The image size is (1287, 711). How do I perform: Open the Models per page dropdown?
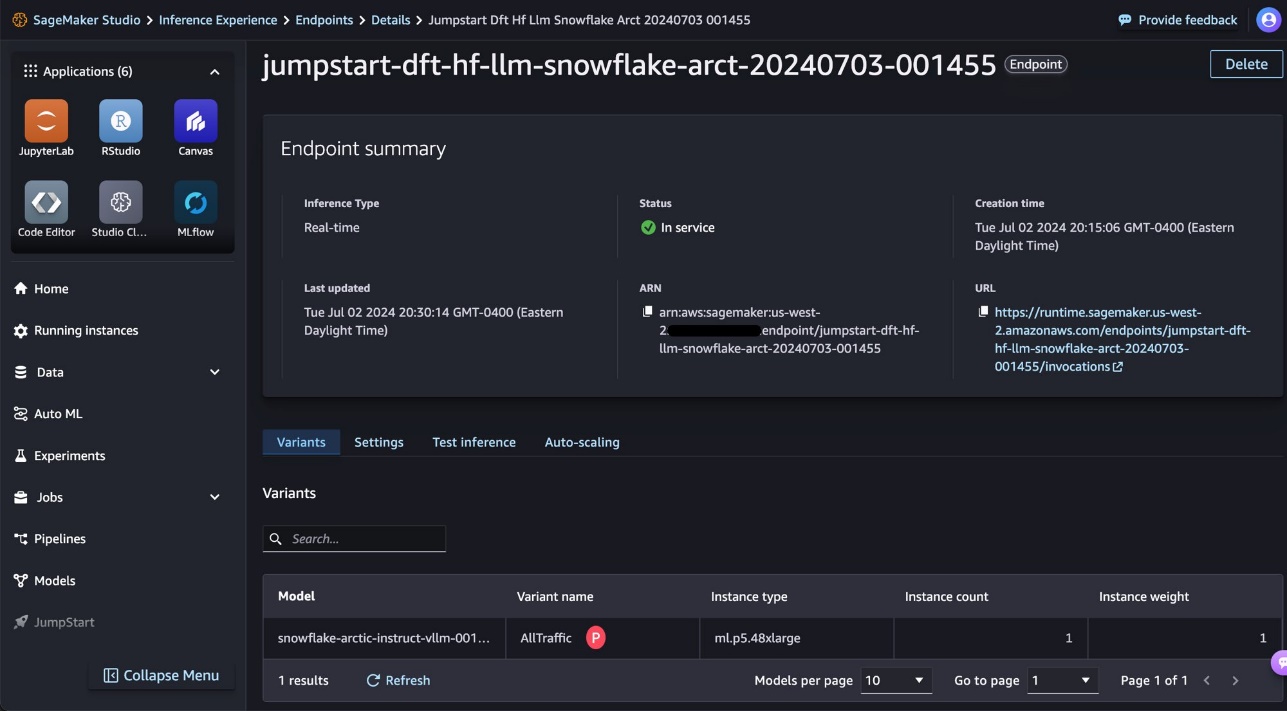coord(896,680)
